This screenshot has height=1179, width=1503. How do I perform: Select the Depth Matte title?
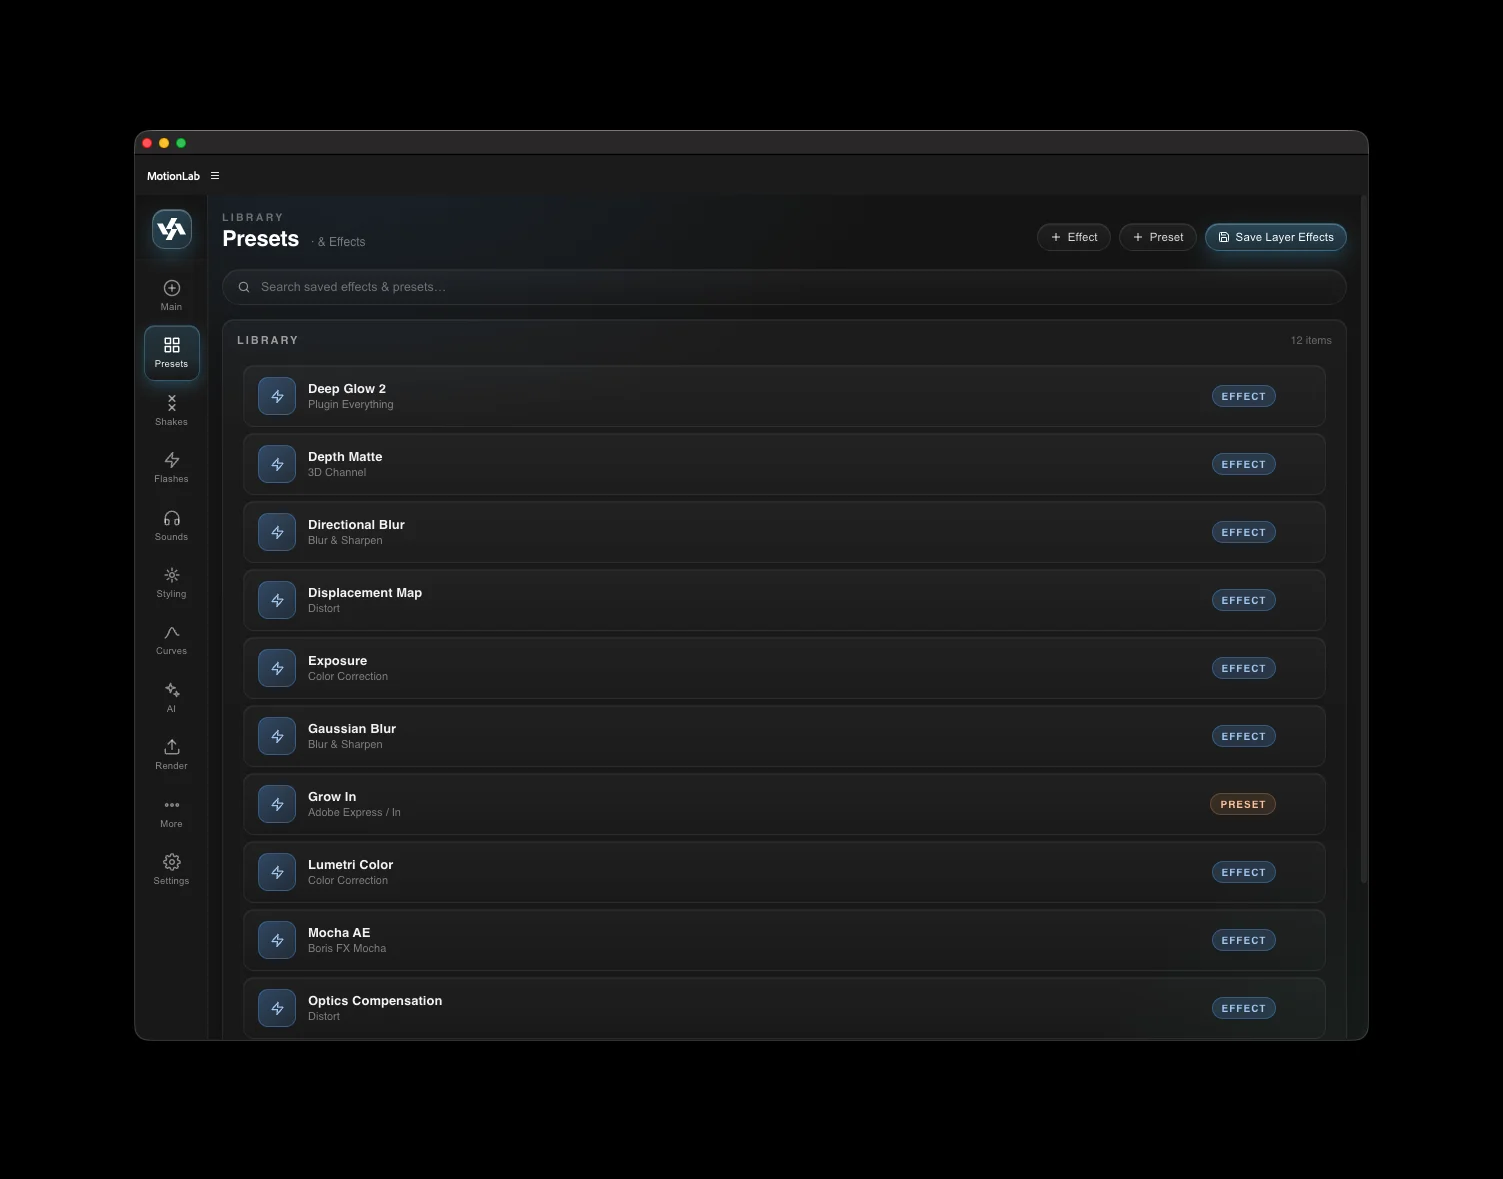pos(345,457)
